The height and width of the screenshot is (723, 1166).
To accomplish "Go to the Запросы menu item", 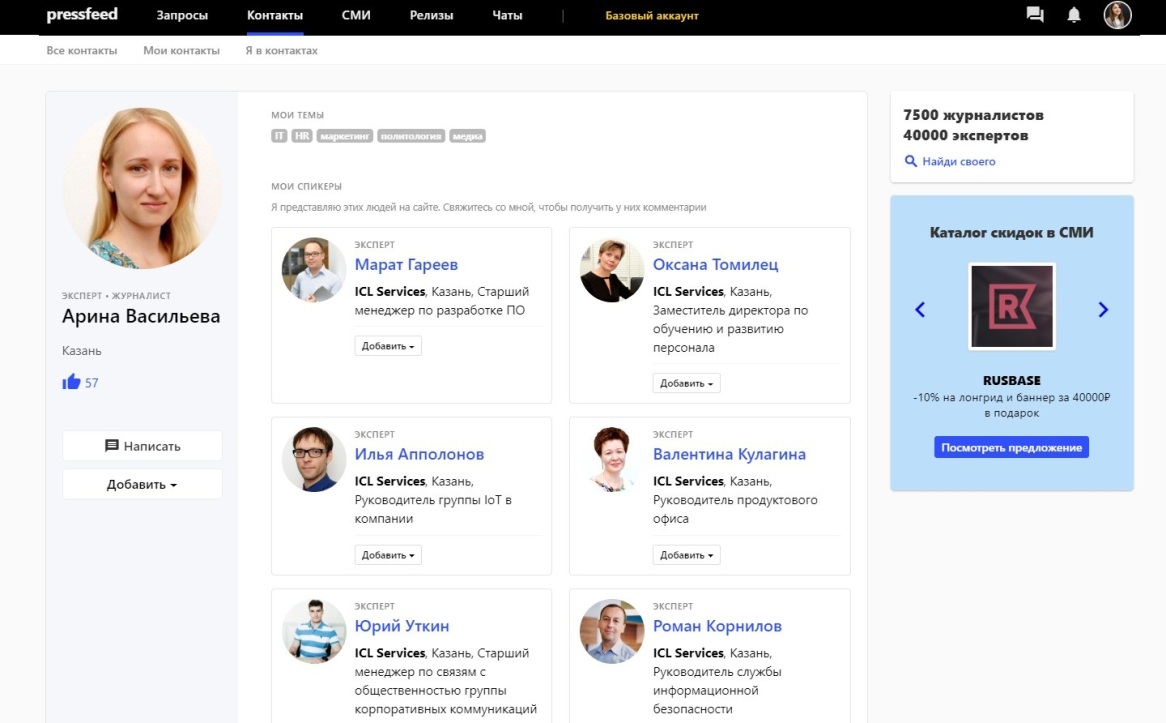I will [x=181, y=15].
